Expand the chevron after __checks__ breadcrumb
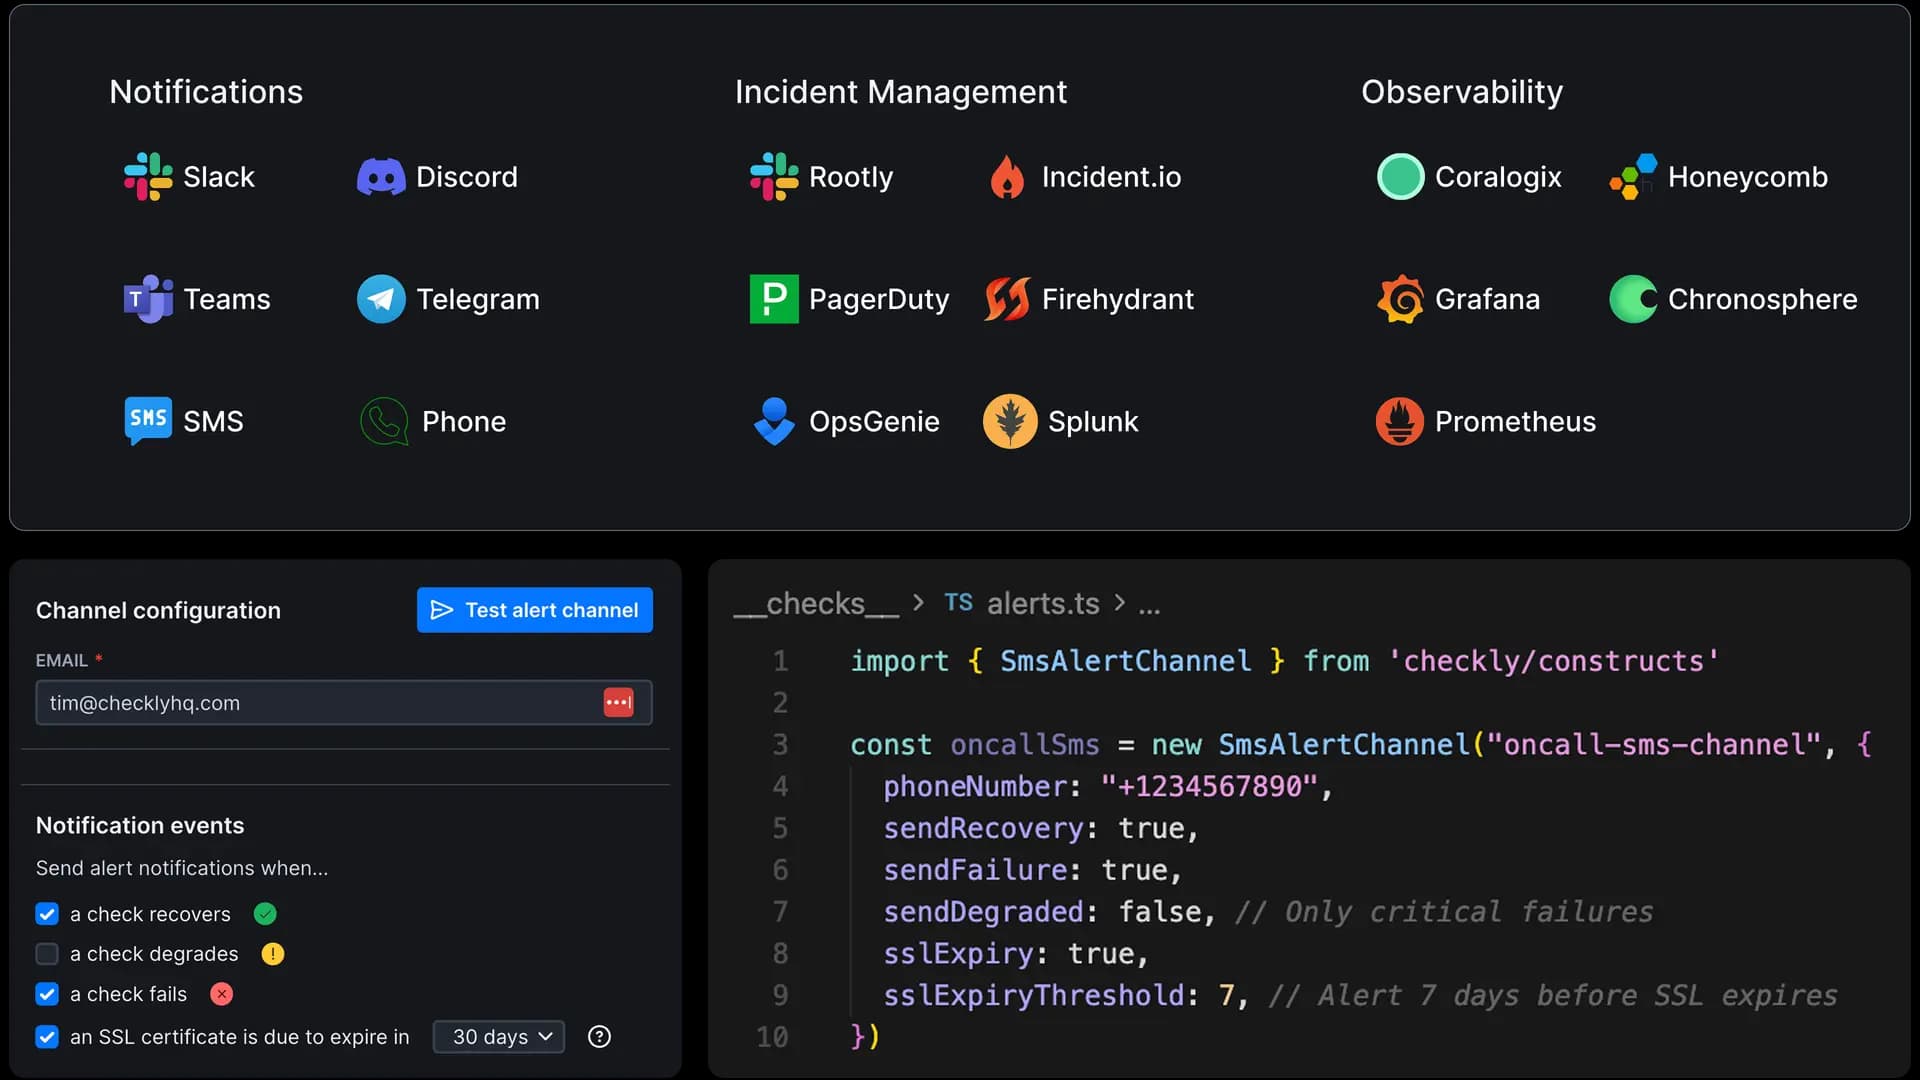 pyautogui.click(x=918, y=603)
